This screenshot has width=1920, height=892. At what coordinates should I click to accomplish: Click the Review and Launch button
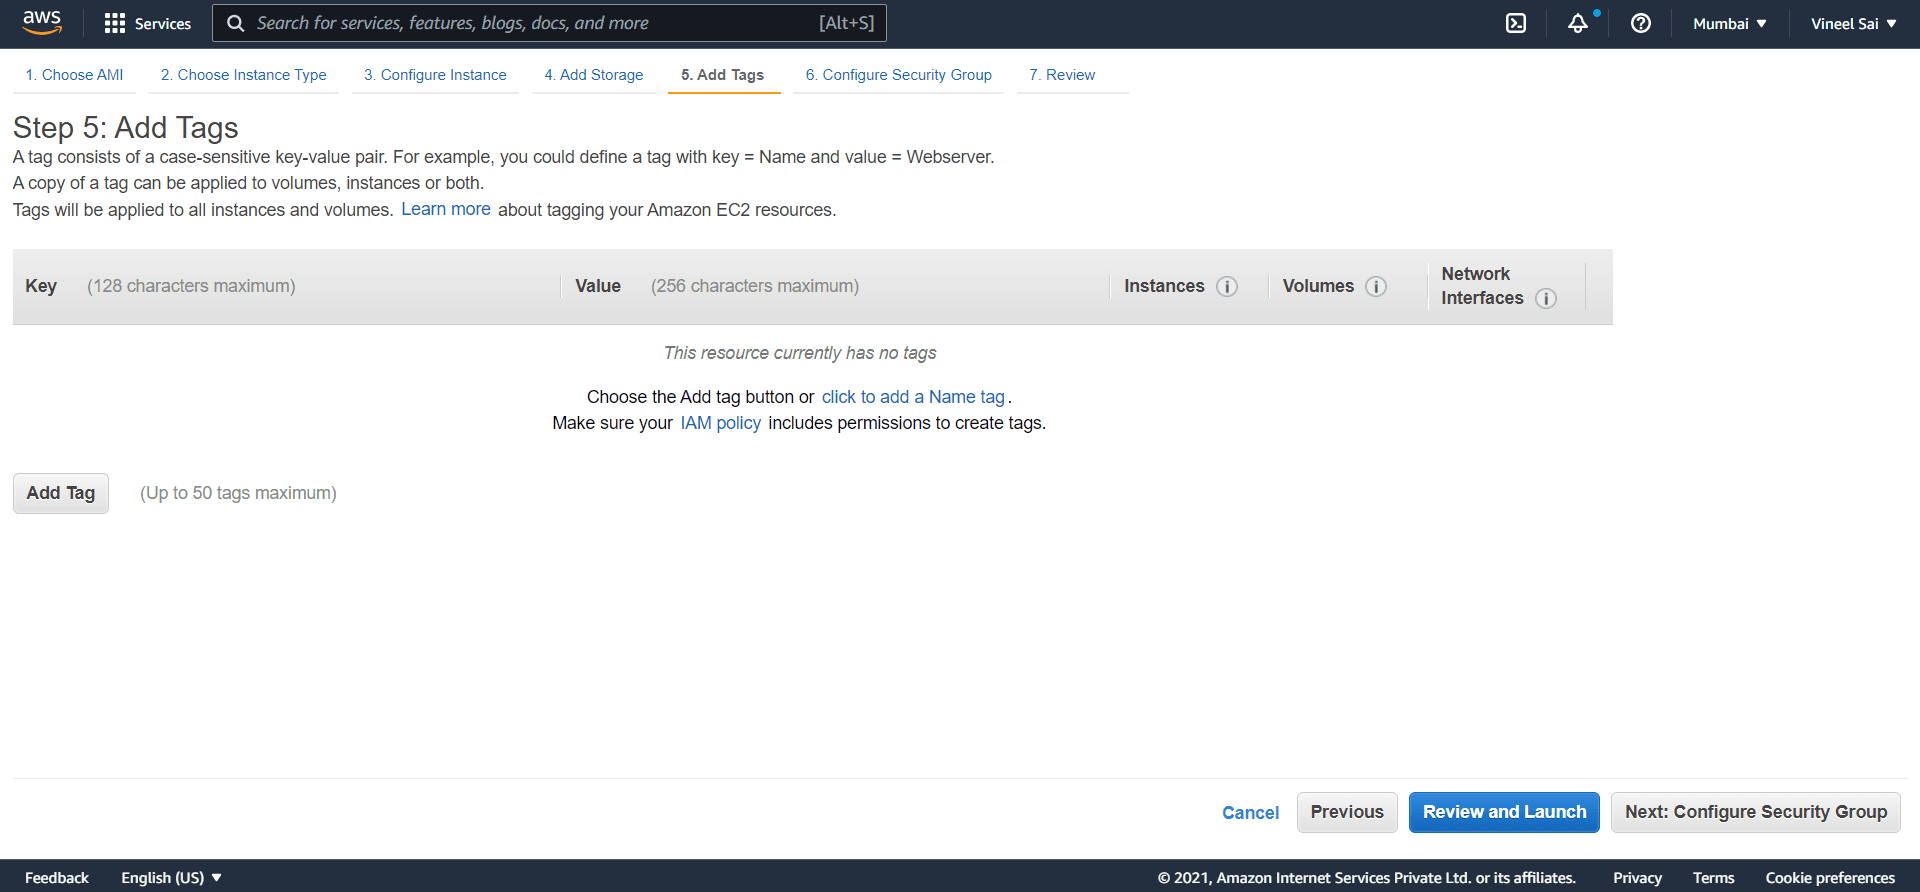click(x=1504, y=812)
